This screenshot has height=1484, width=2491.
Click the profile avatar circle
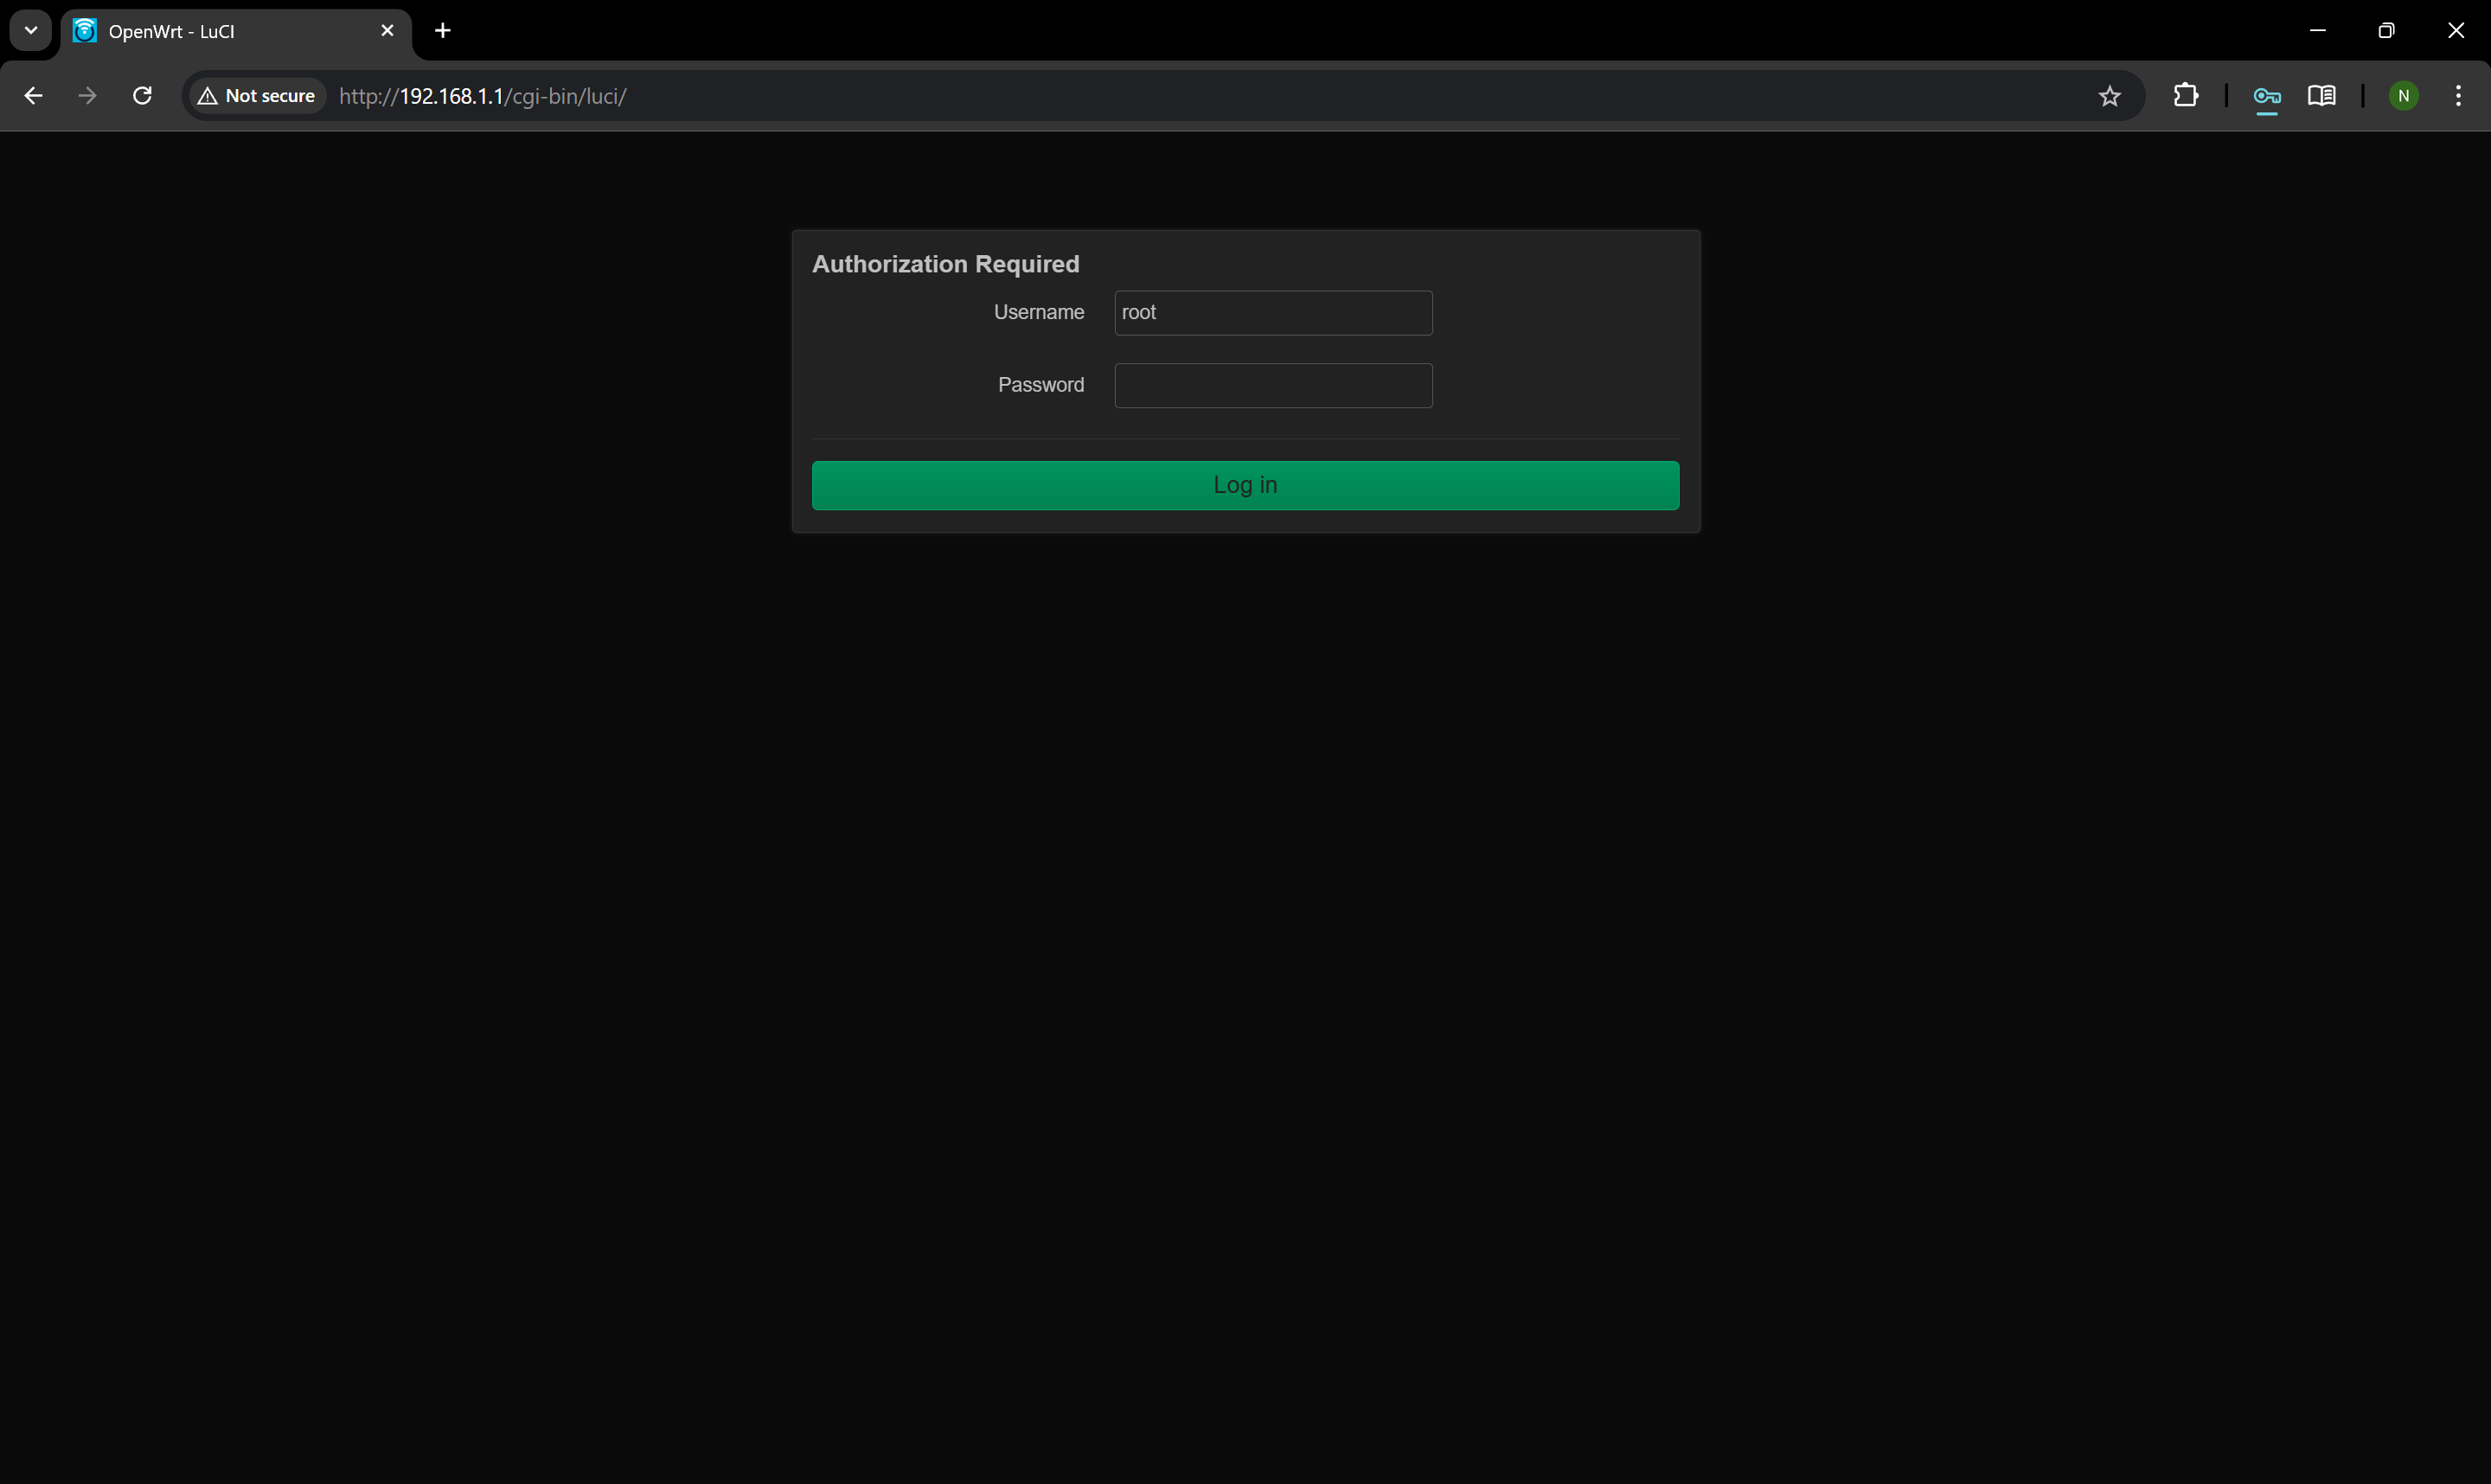tap(2404, 95)
